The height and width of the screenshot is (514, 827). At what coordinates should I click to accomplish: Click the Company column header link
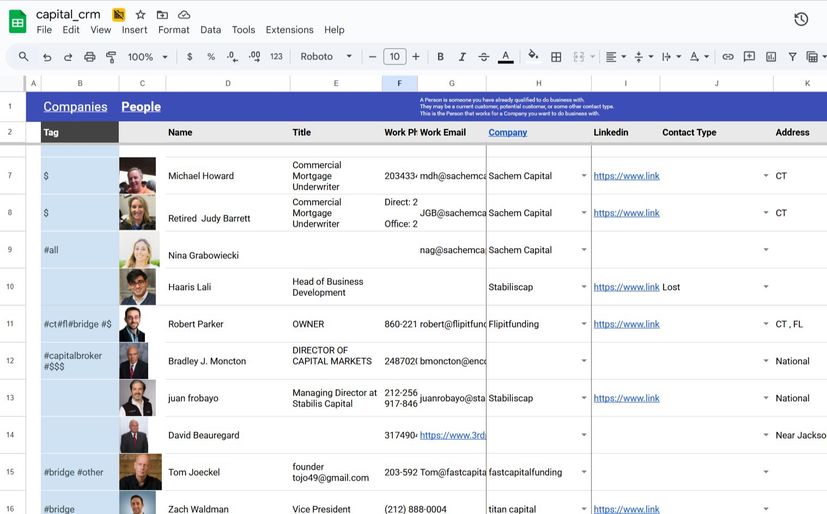[507, 132]
